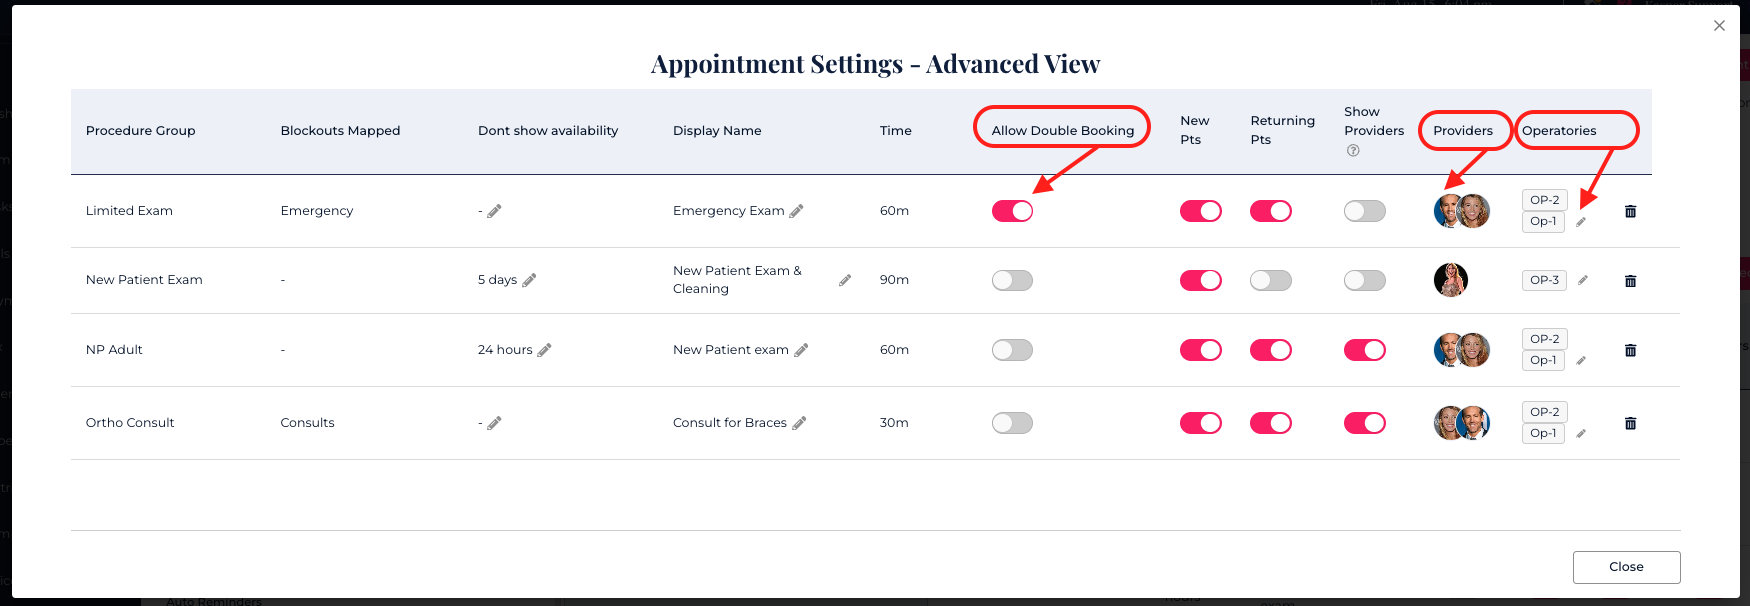Edit operatories for New Patient Exam
Screen dimensions: 1750x606
tap(1583, 281)
